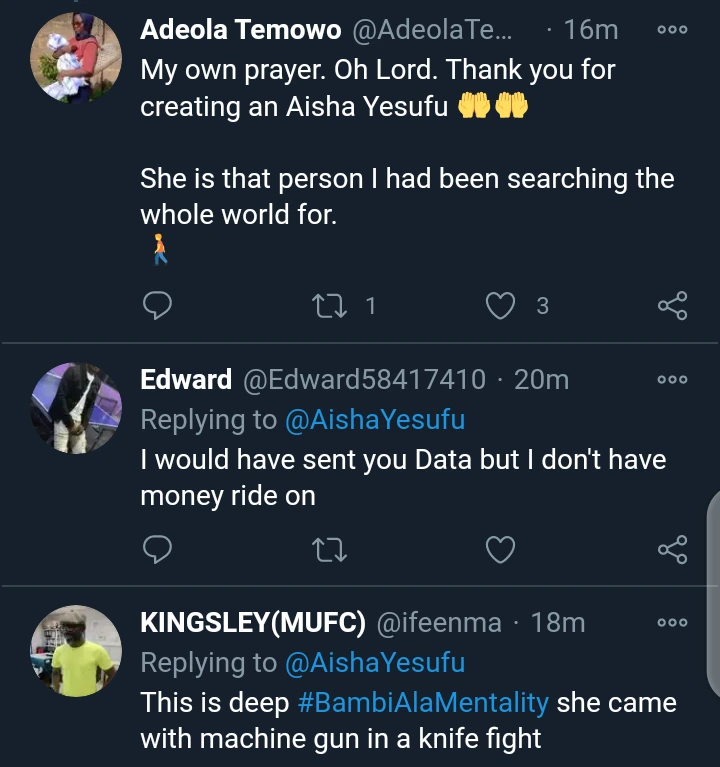Reply to Edward's tweet
Screen dimensions: 720x767
coord(157,549)
